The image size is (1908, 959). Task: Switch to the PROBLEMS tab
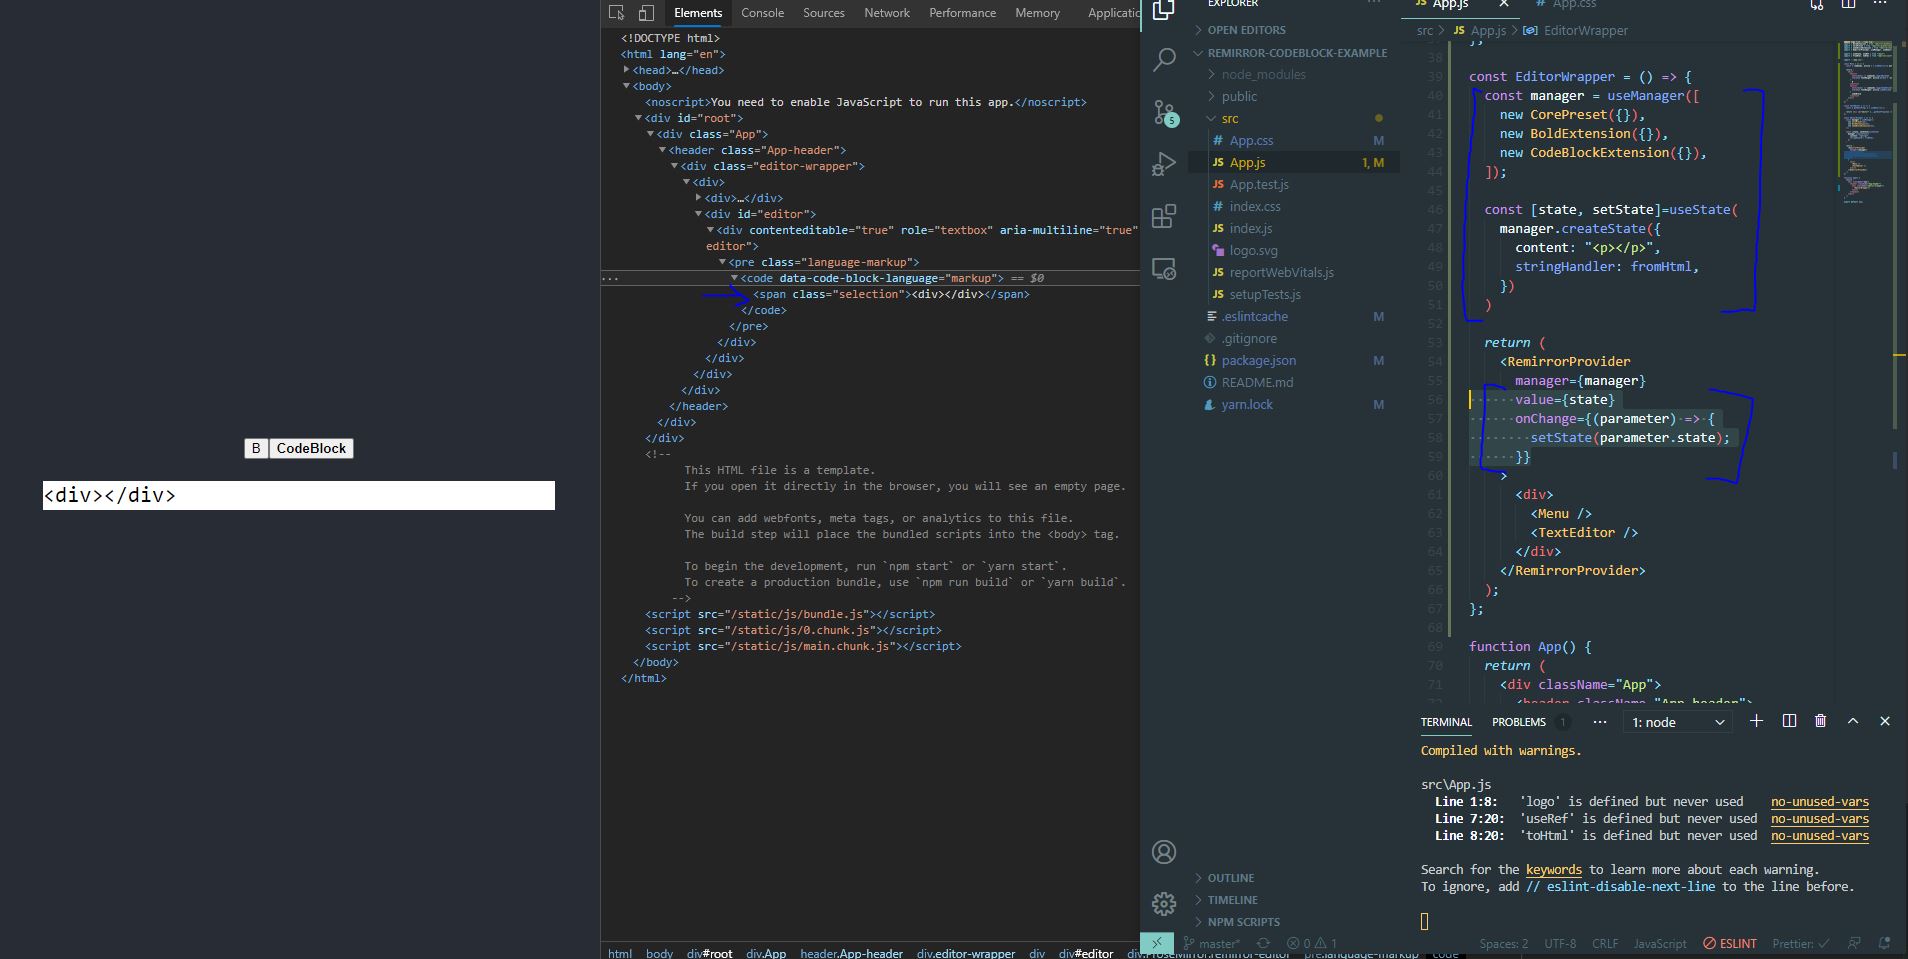coord(1518,721)
